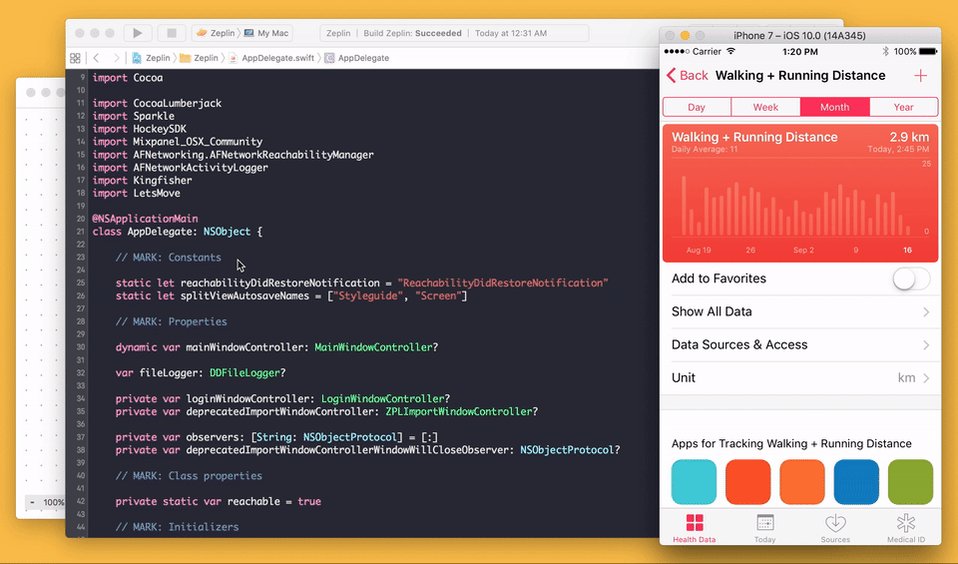Click battery indicator in iOS status bar
Image resolution: width=958 pixels, height=564 pixels.
tap(927, 51)
